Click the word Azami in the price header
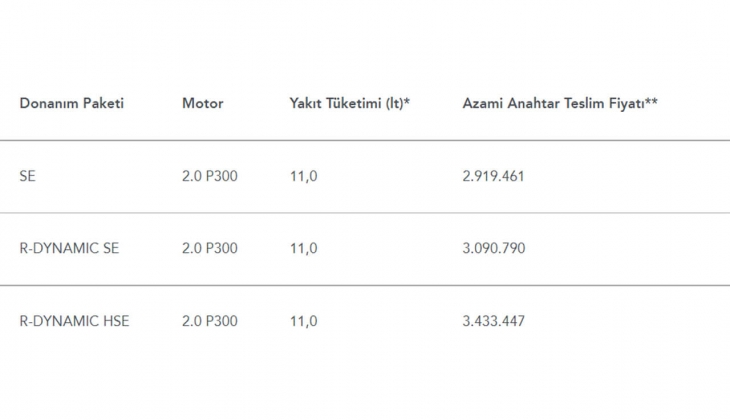Image resolution: width=730 pixels, height=420 pixels. point(482,103)
